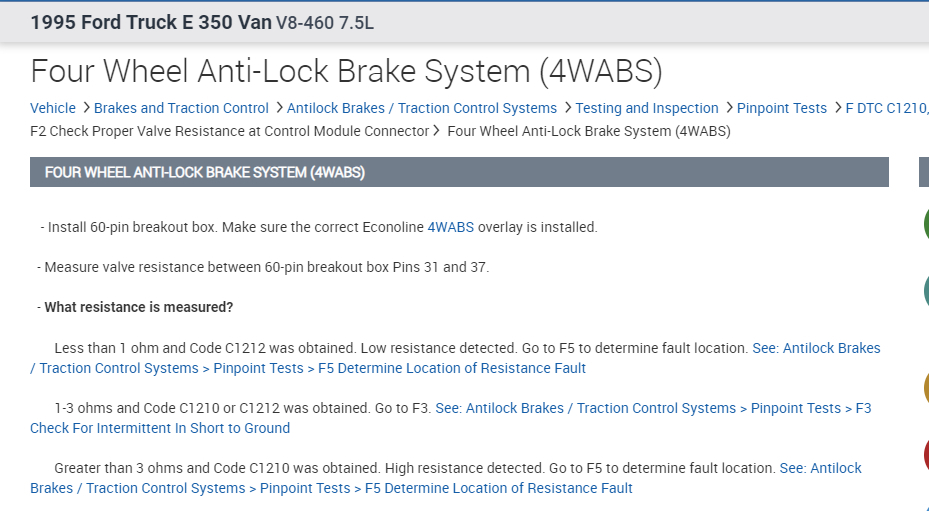Click the F2 Check Proper Valve Resistance breadcrumb
The width and height of the screenshot is (929, 511).
coord(229,131)
